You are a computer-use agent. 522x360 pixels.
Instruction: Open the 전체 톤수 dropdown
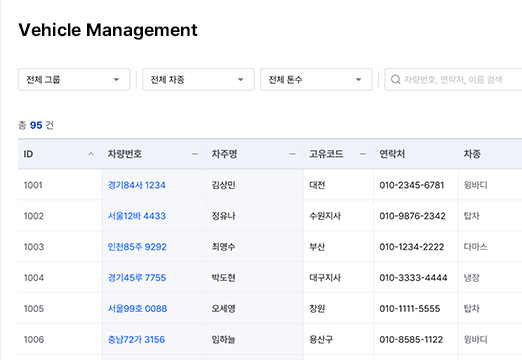(x=316, y=79)
